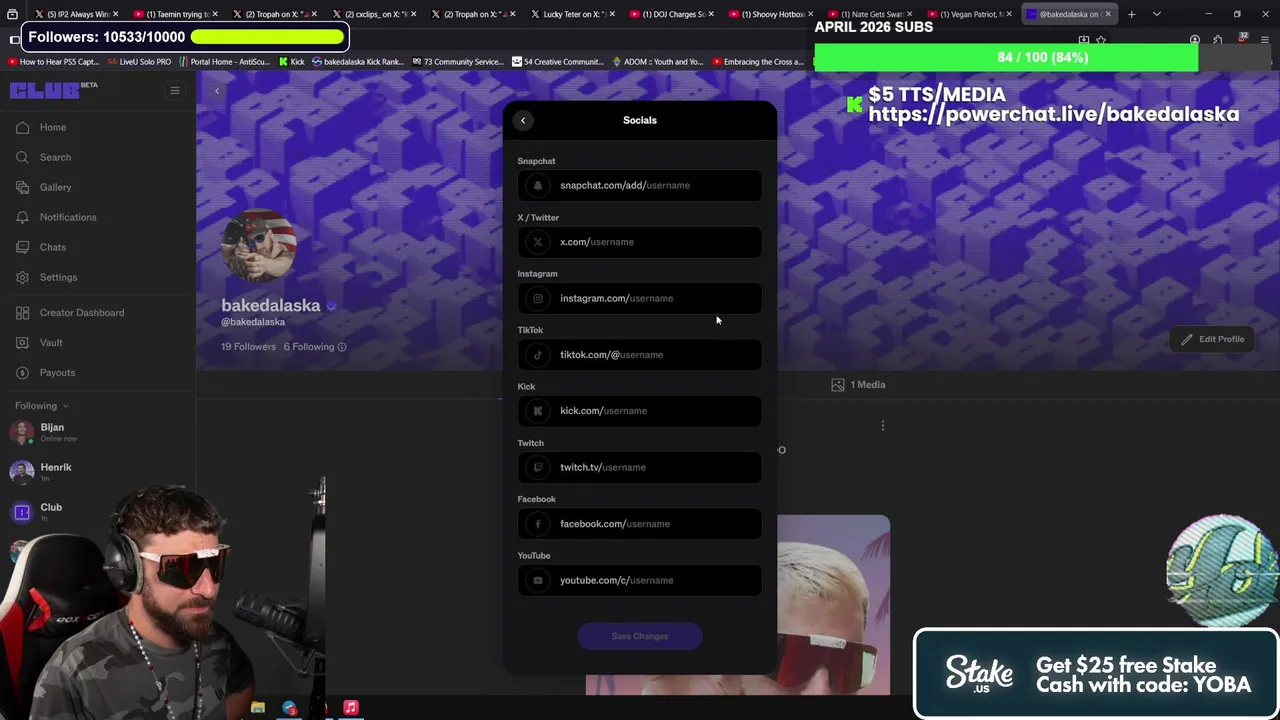Click the back chevron on profile banner
The width and height of the screenshot is (1280, 720).
coord(217,91)
